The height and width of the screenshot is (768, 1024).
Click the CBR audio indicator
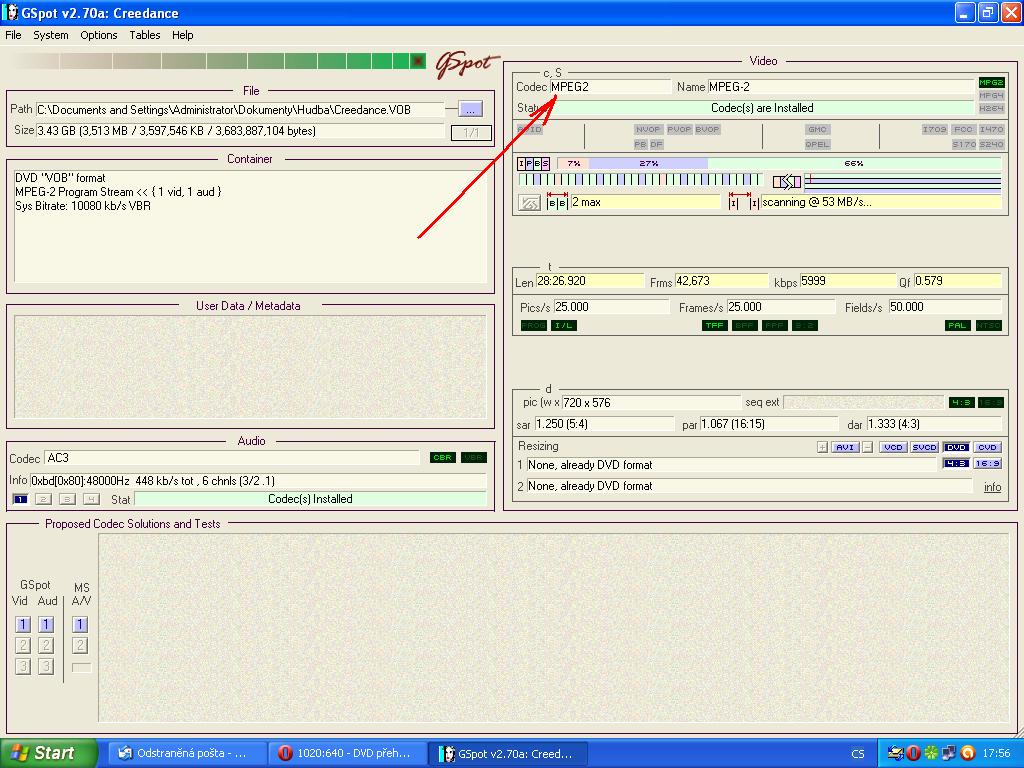[x=443, y=457]
